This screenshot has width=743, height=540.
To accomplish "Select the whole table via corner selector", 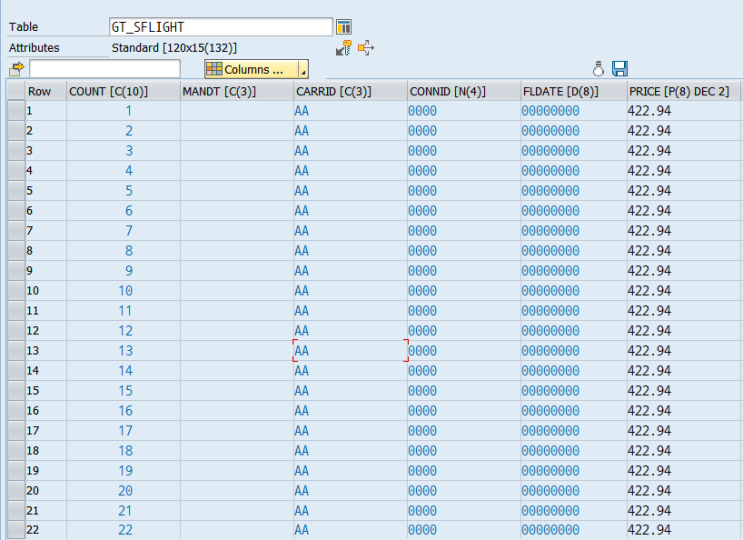I will (x=16, y=91).
